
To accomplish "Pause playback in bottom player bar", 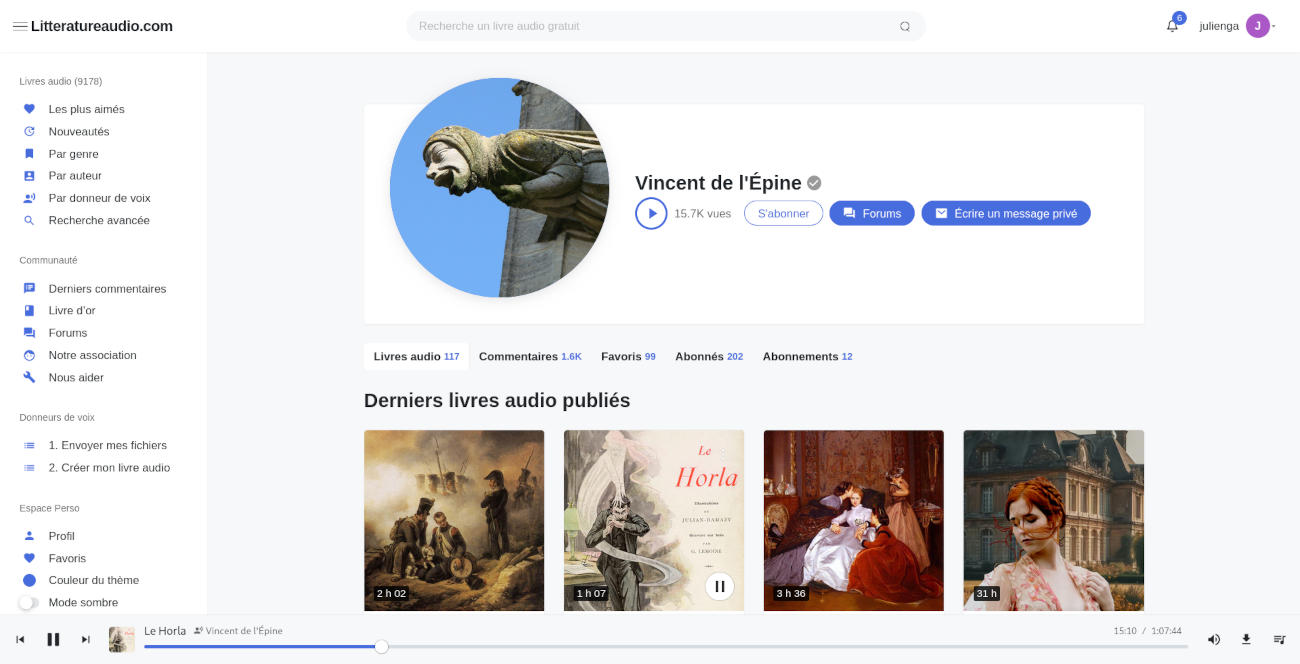I will point(53,639).
